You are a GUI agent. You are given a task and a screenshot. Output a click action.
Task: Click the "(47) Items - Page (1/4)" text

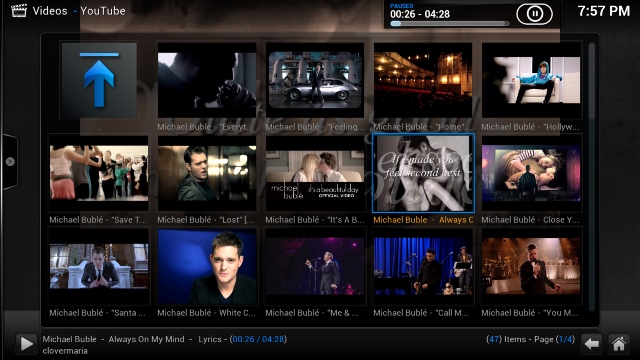click(530, 339)
